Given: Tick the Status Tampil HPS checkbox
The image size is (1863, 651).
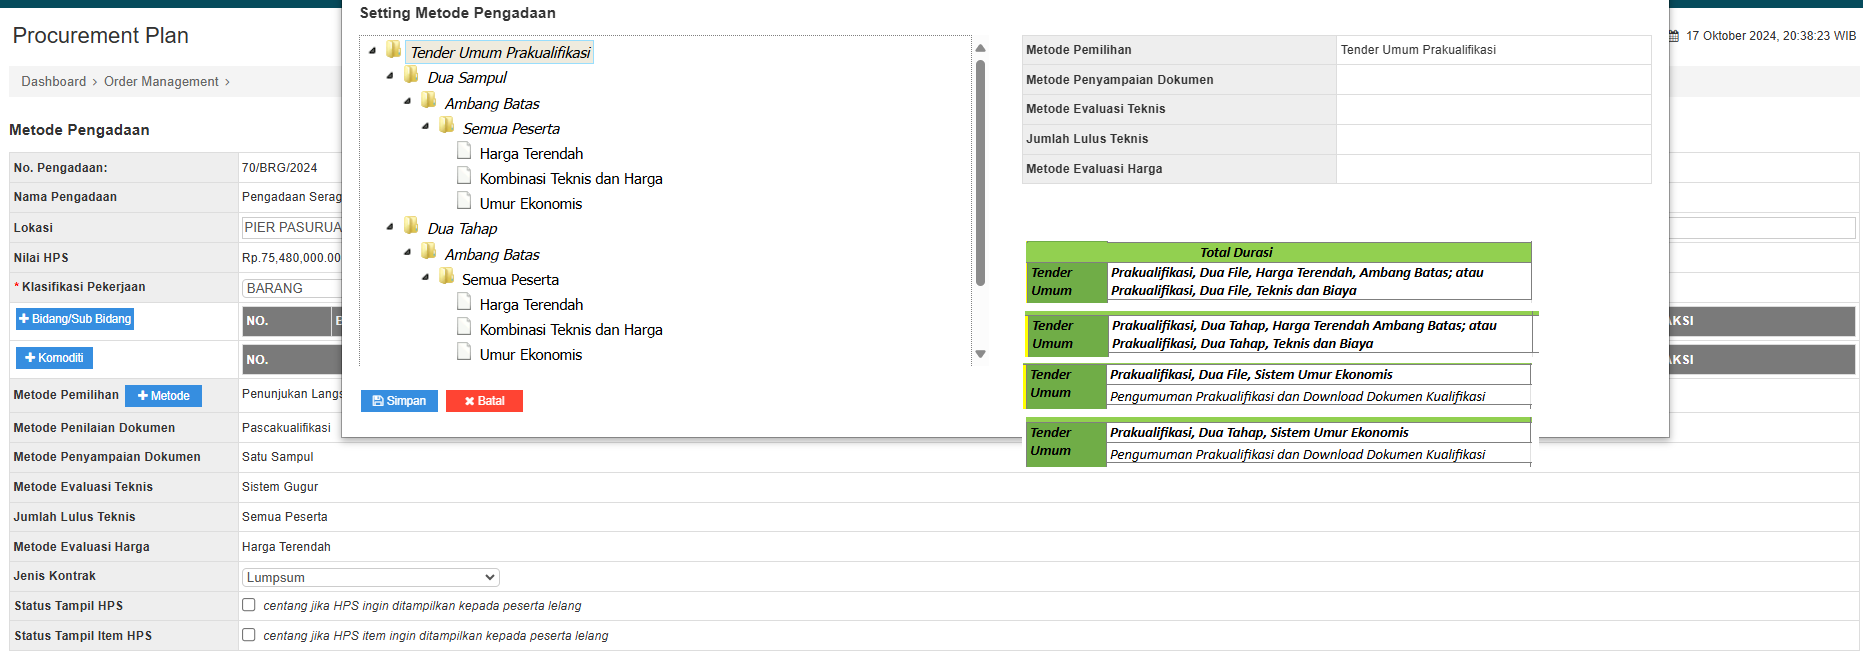Looking at the screenshot, I should [248, 605].
